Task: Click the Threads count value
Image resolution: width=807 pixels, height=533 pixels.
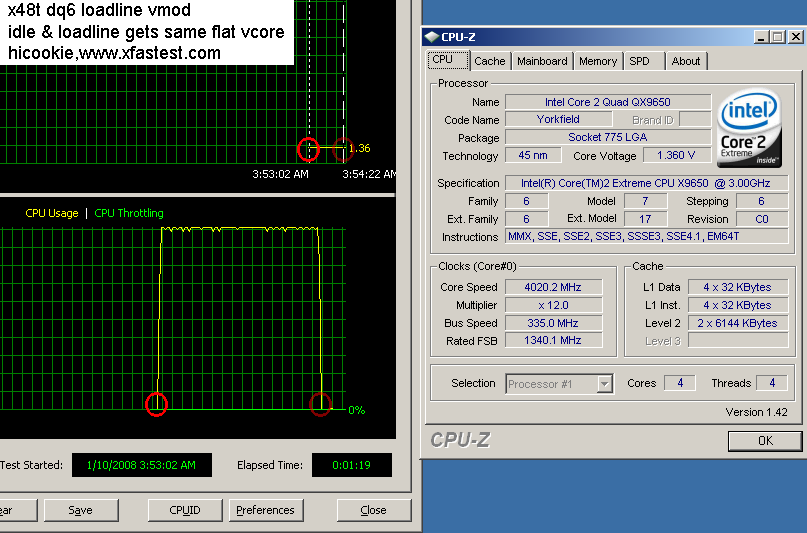Action: click(772, 383)
